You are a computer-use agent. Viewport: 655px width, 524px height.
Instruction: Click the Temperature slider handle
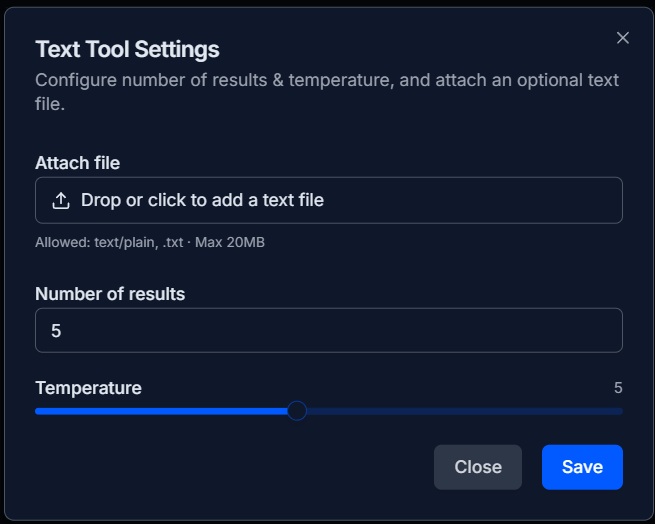296,411
